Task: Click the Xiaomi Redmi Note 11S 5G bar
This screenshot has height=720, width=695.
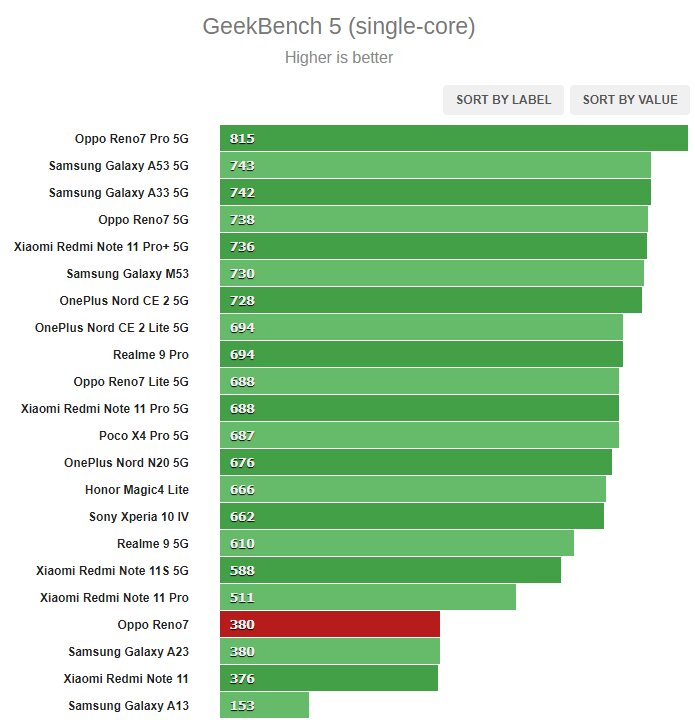Action: coord(390,570)
